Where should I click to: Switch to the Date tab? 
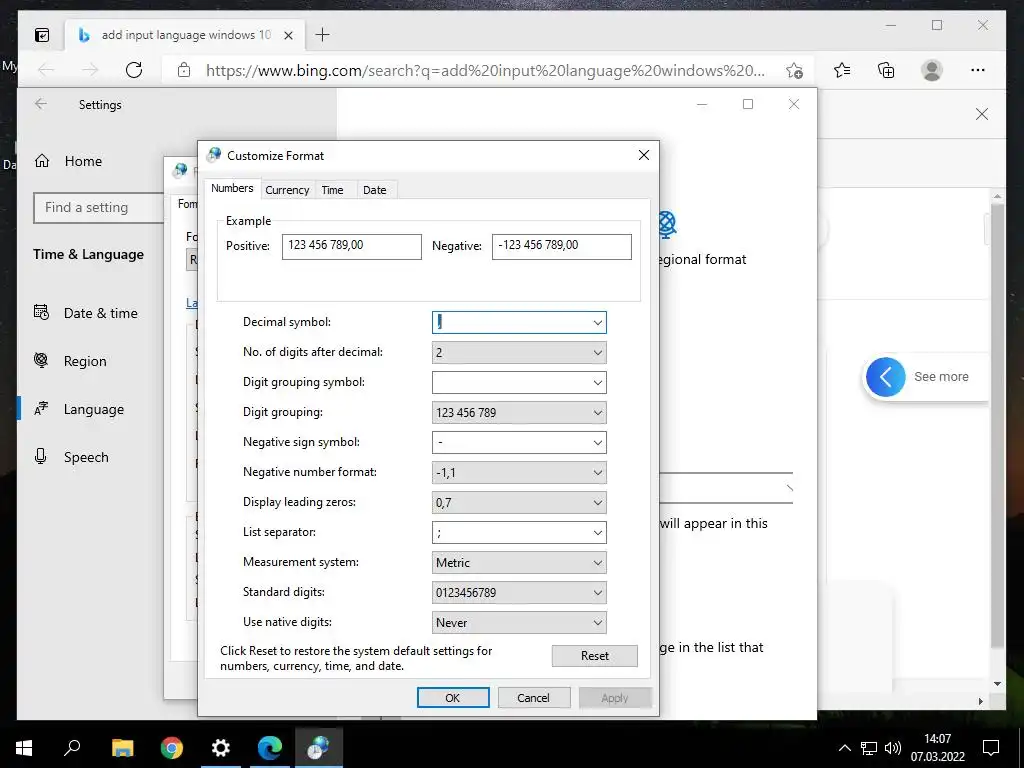tap(375, 190)
